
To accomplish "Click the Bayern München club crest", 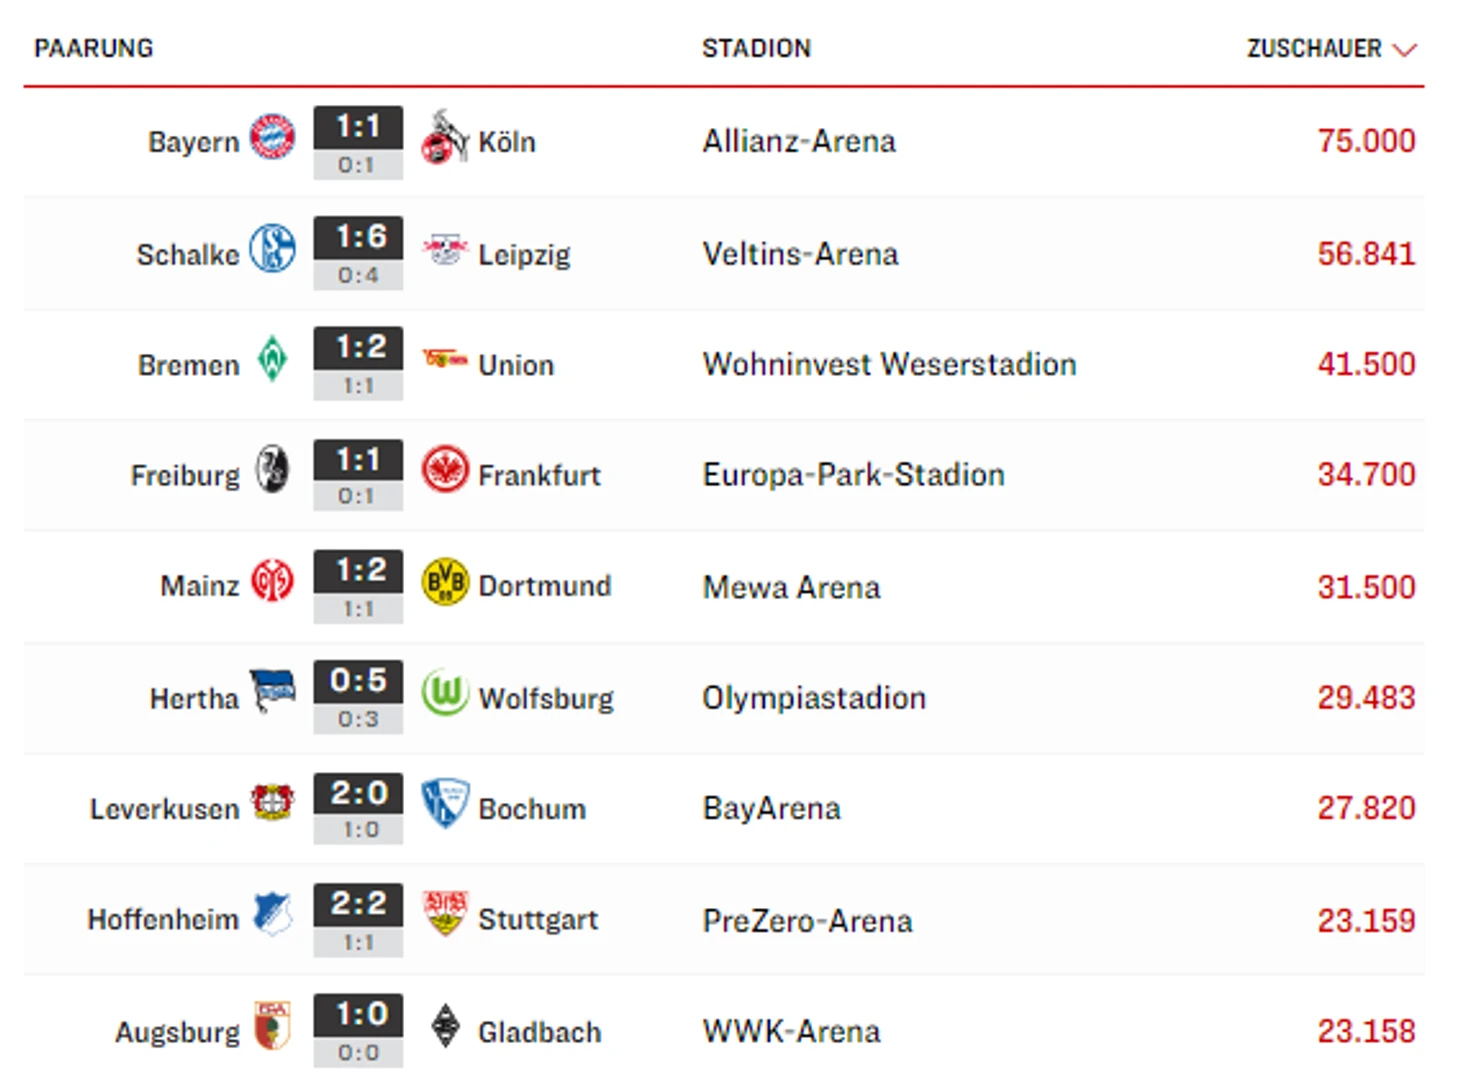I will coord(272,137).
